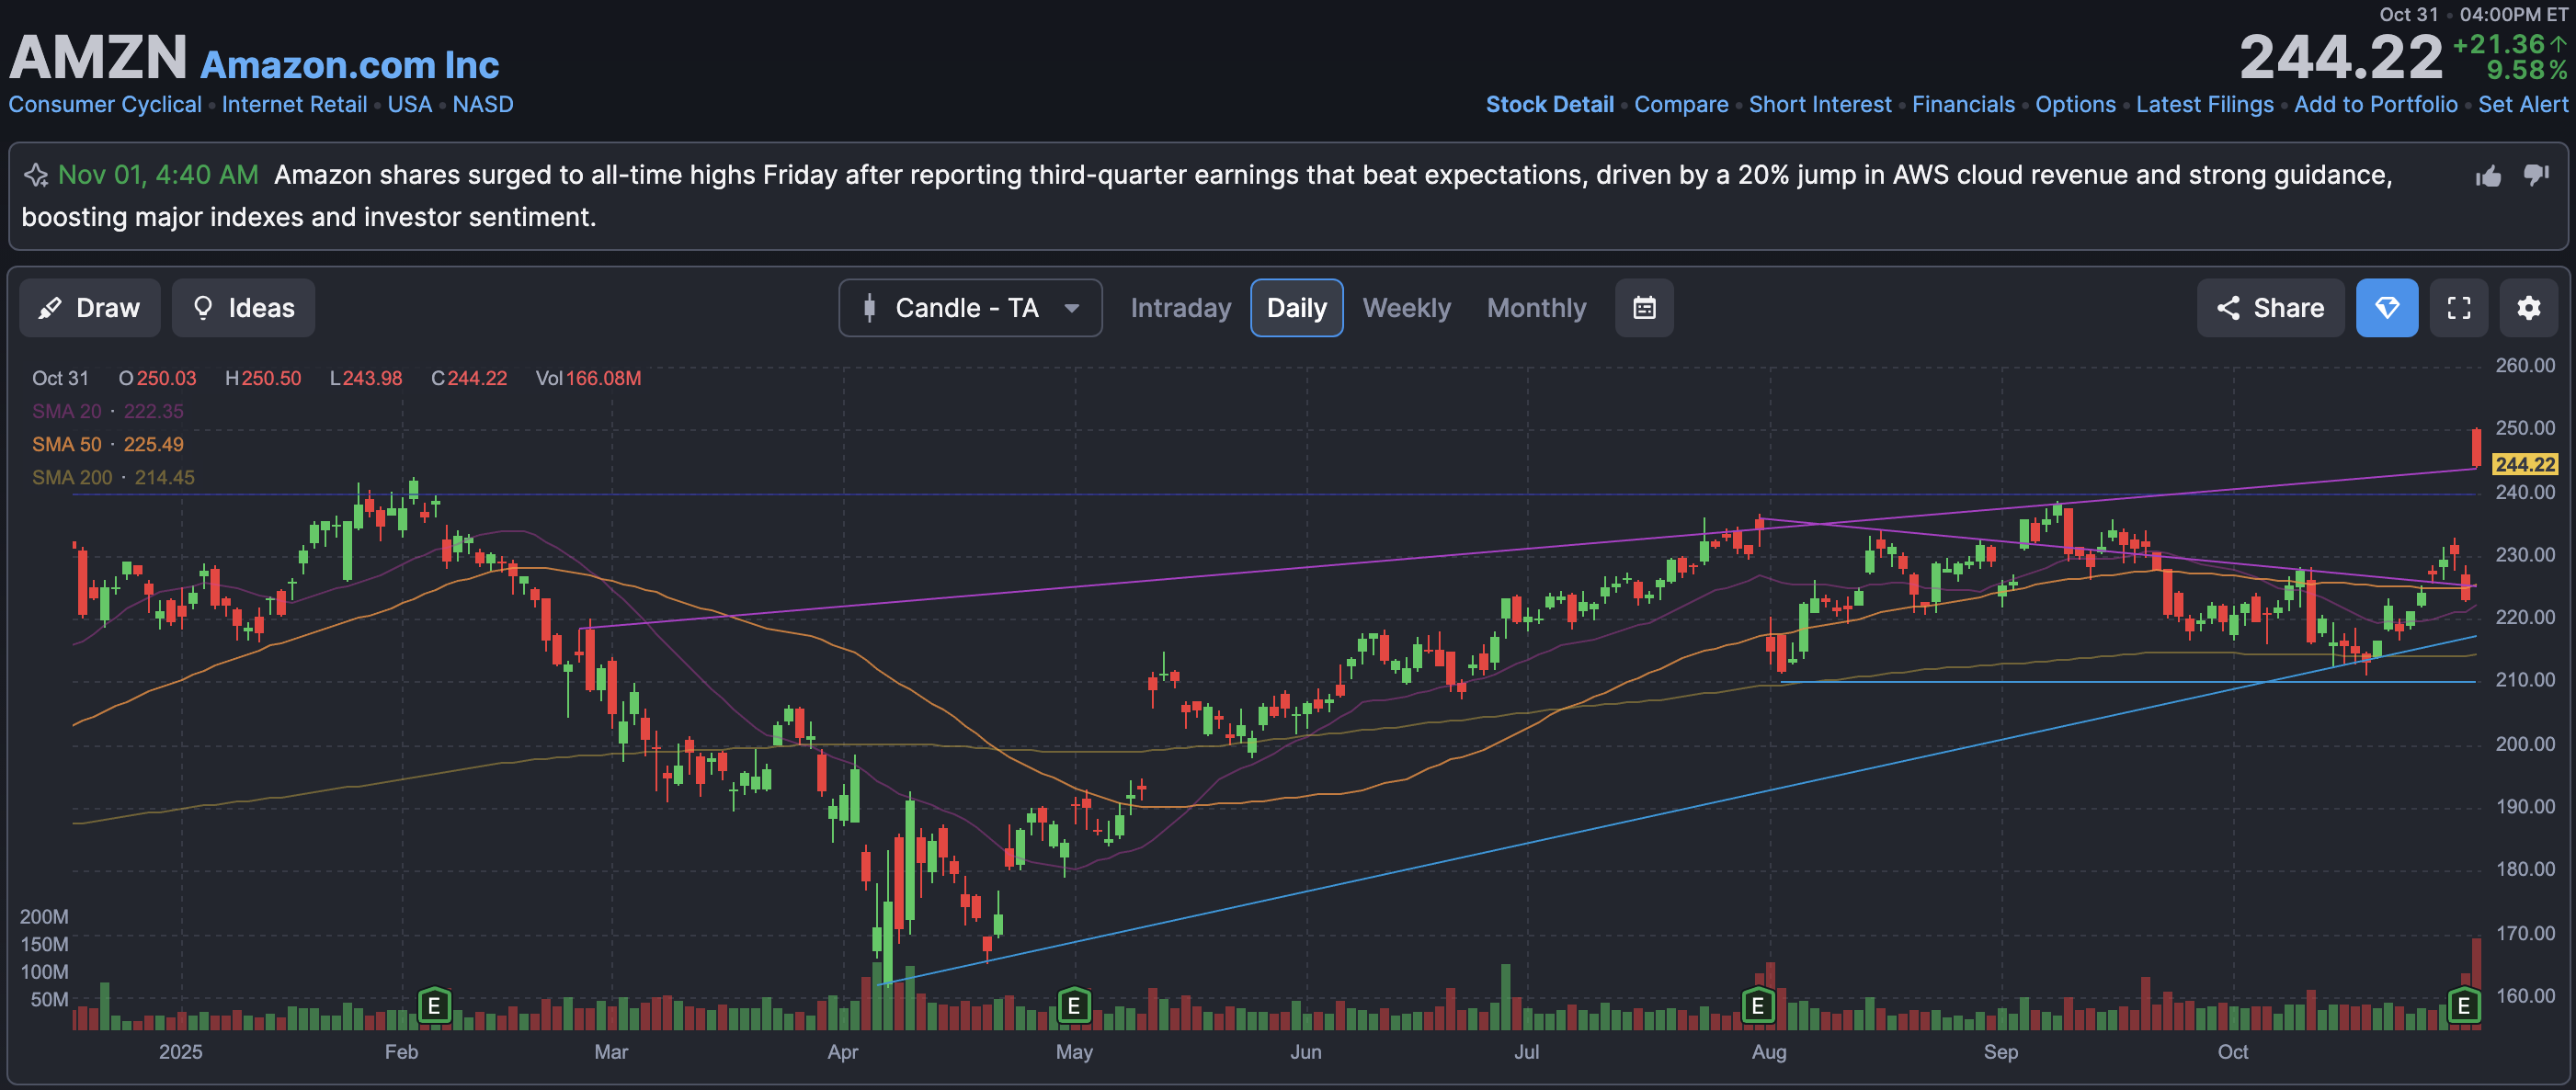The height and width of the screenshot is (1090, 2576).
Task: Toggle the Draw tool button
Action: pyautogui.click(x=90, y=308)
